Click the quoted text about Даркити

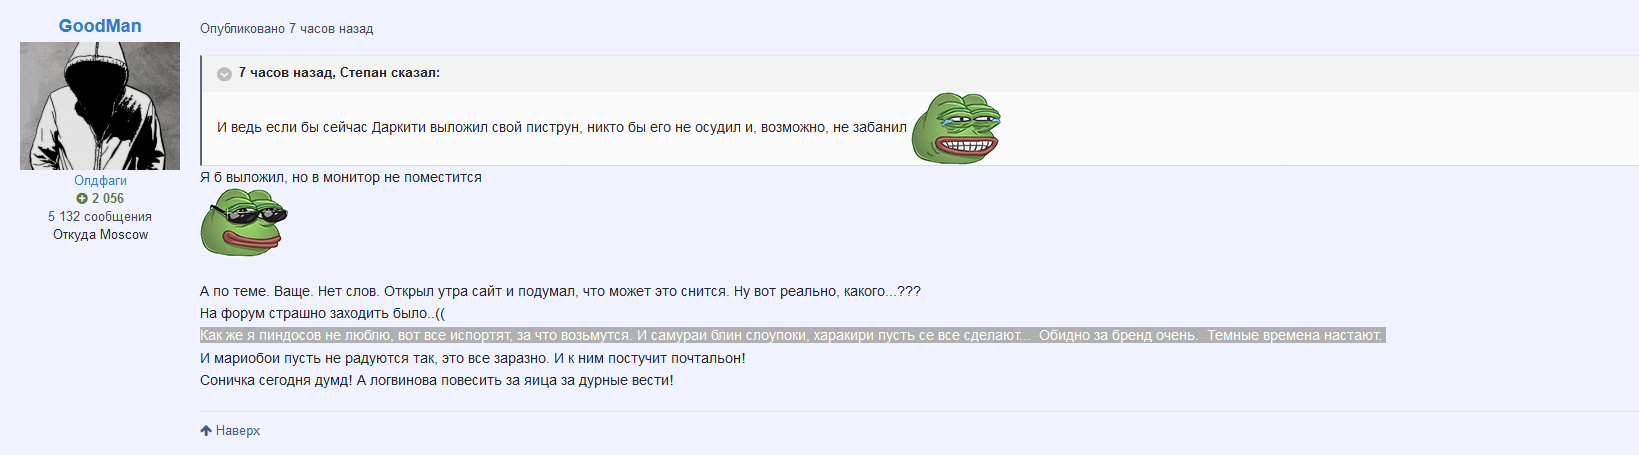562,128
